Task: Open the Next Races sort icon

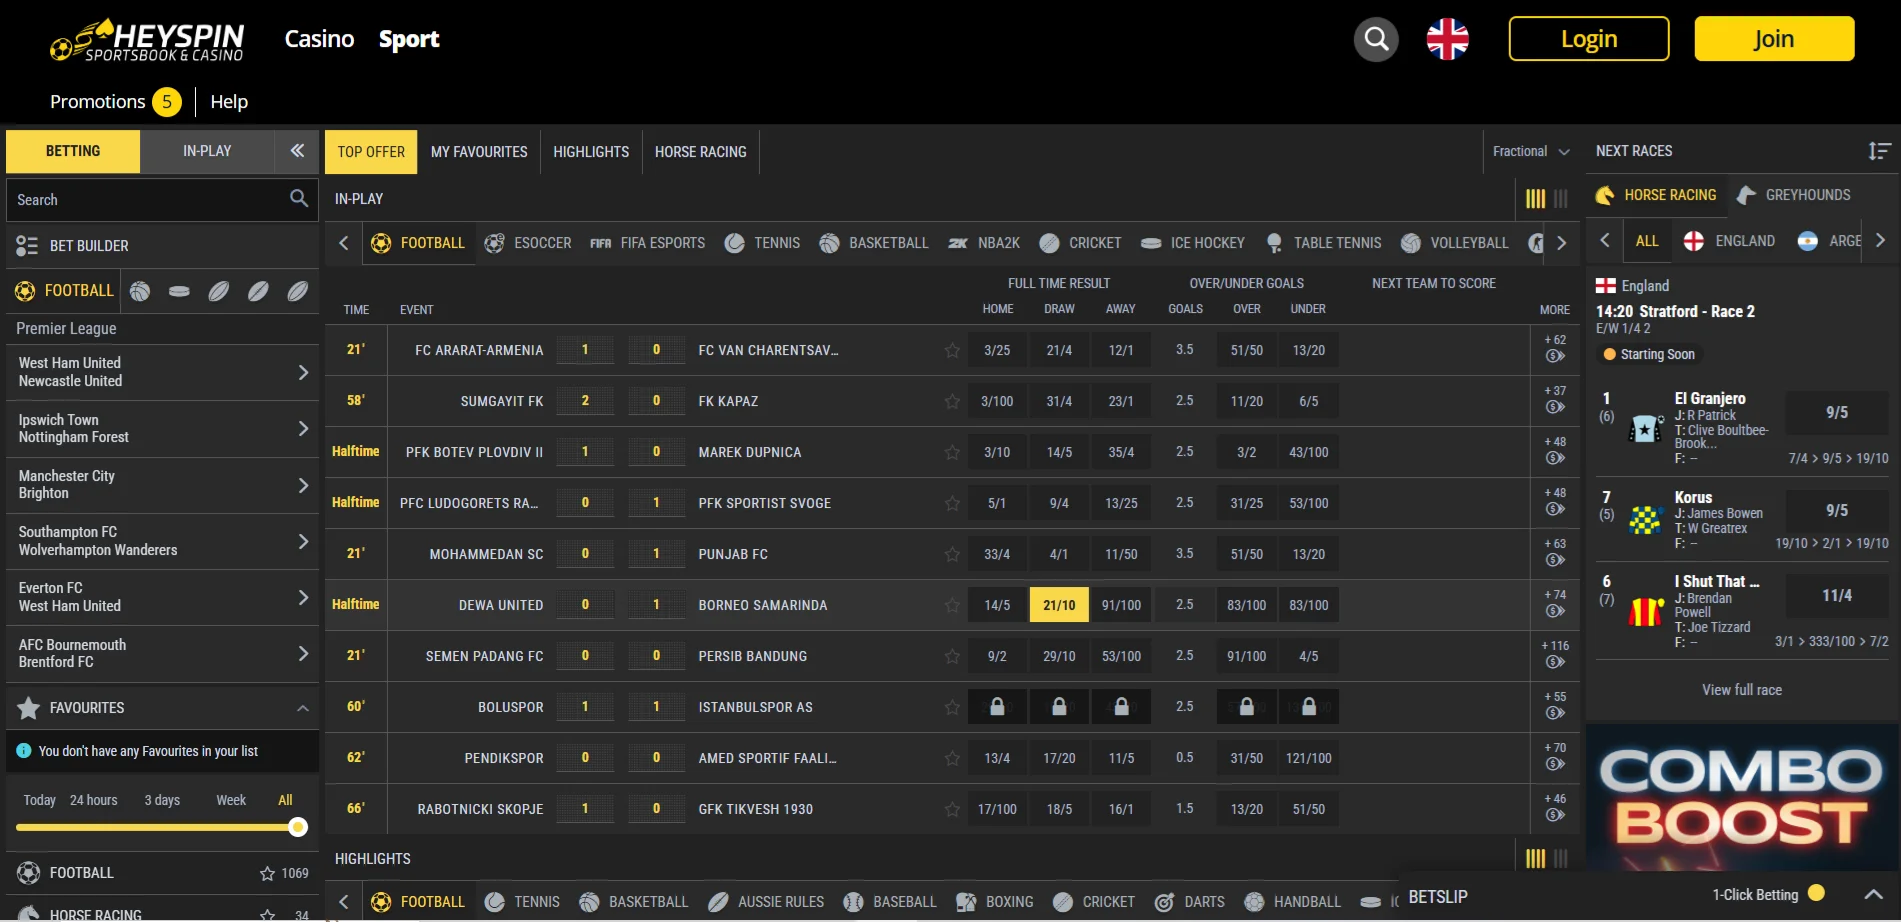Action: tap(1878, 151)
